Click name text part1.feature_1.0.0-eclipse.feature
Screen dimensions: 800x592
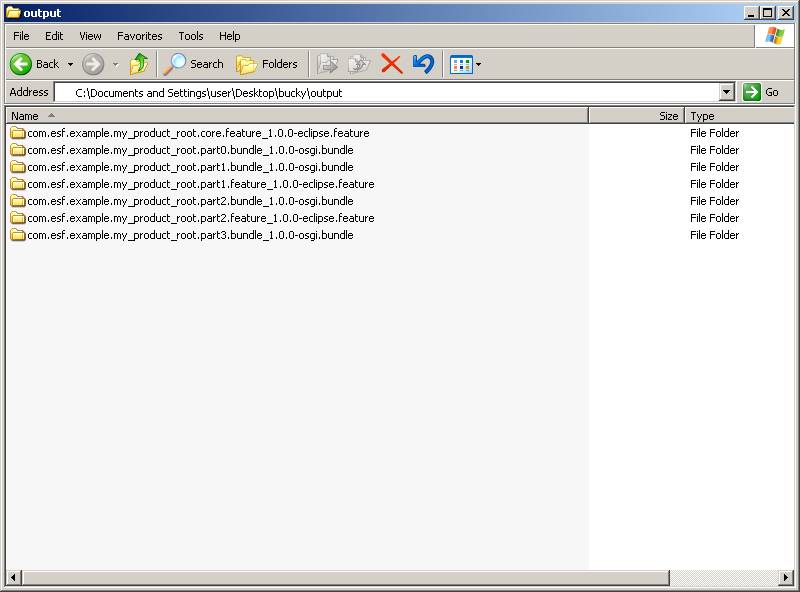pos(201,184)
